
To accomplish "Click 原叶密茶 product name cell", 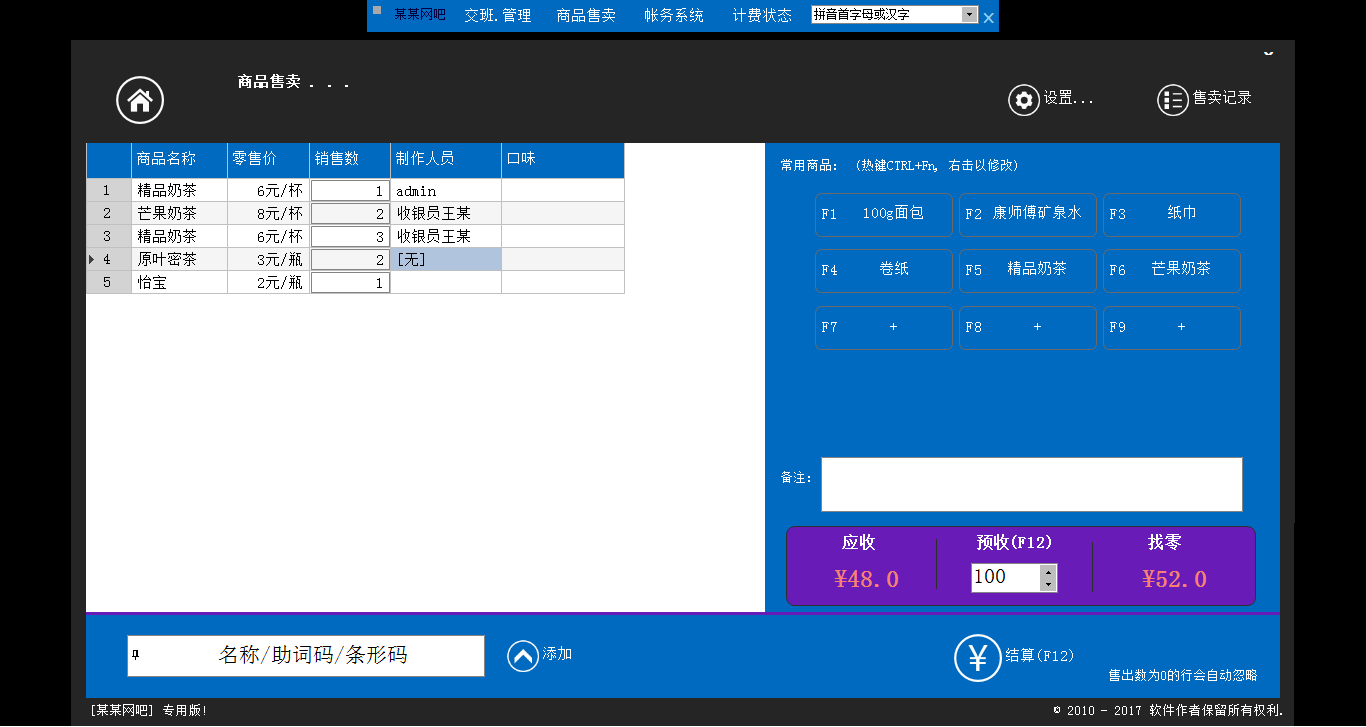I will coord(179,259).
